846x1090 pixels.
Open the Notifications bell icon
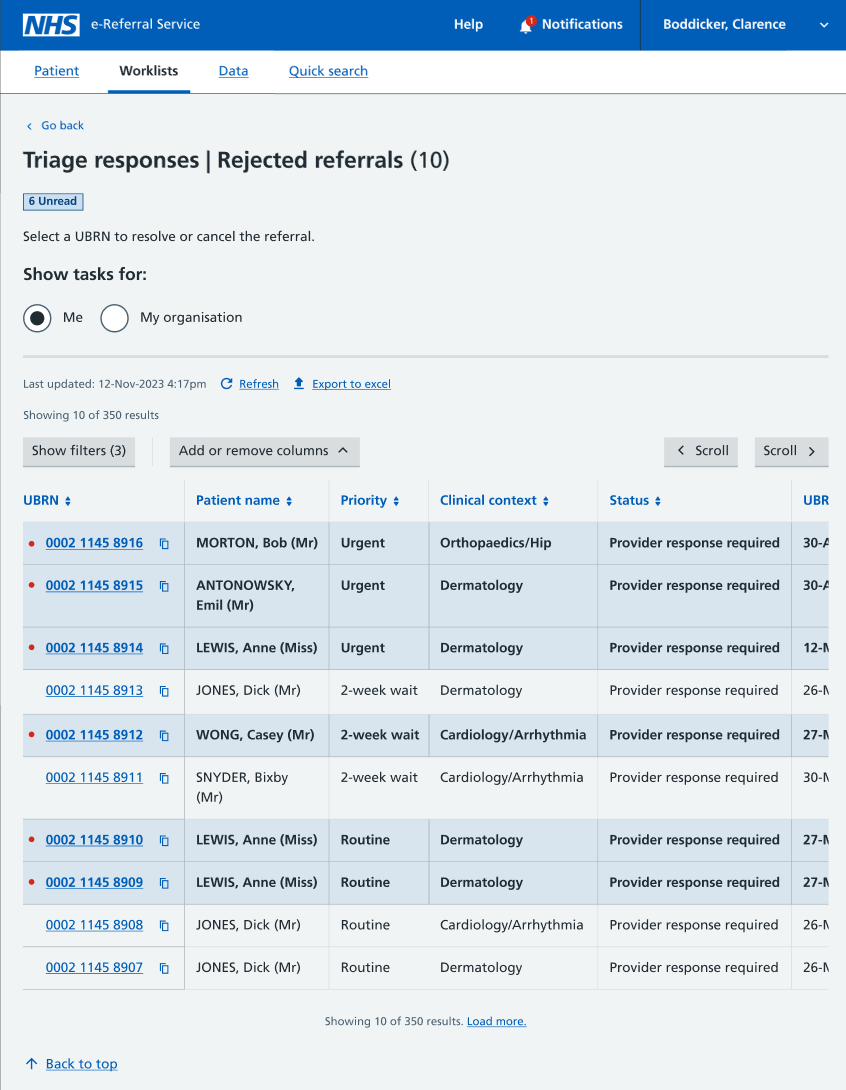[x=526, y=25]
